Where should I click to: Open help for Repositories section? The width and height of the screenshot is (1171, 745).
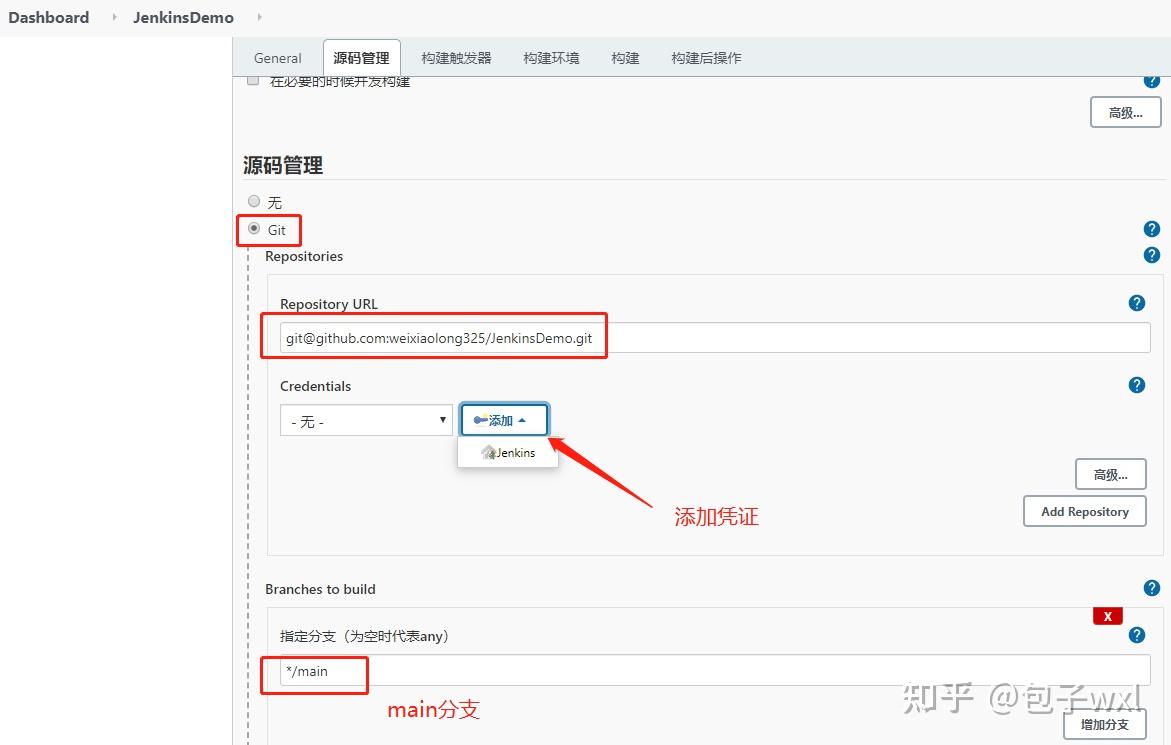click(x=1151, y=255)
